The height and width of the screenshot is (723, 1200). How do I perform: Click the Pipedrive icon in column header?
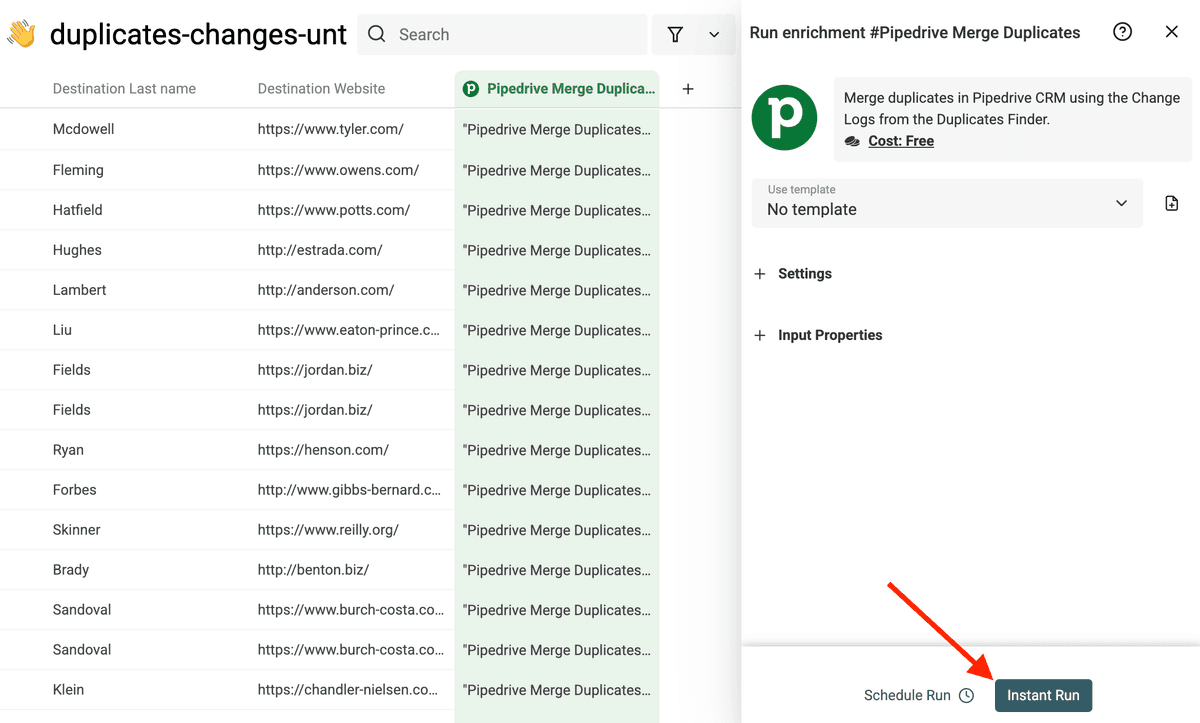pos(471,89)
